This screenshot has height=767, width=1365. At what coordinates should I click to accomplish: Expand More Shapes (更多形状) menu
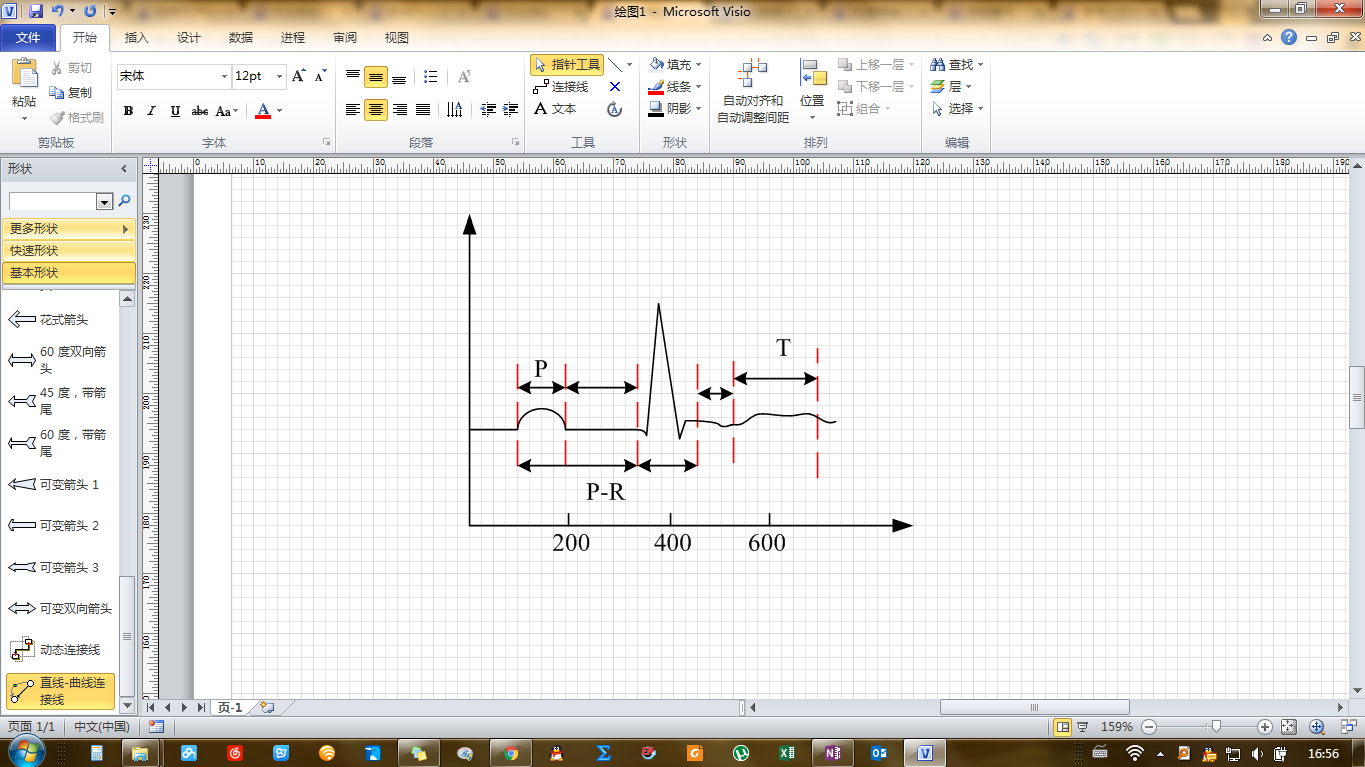(68, 229)
